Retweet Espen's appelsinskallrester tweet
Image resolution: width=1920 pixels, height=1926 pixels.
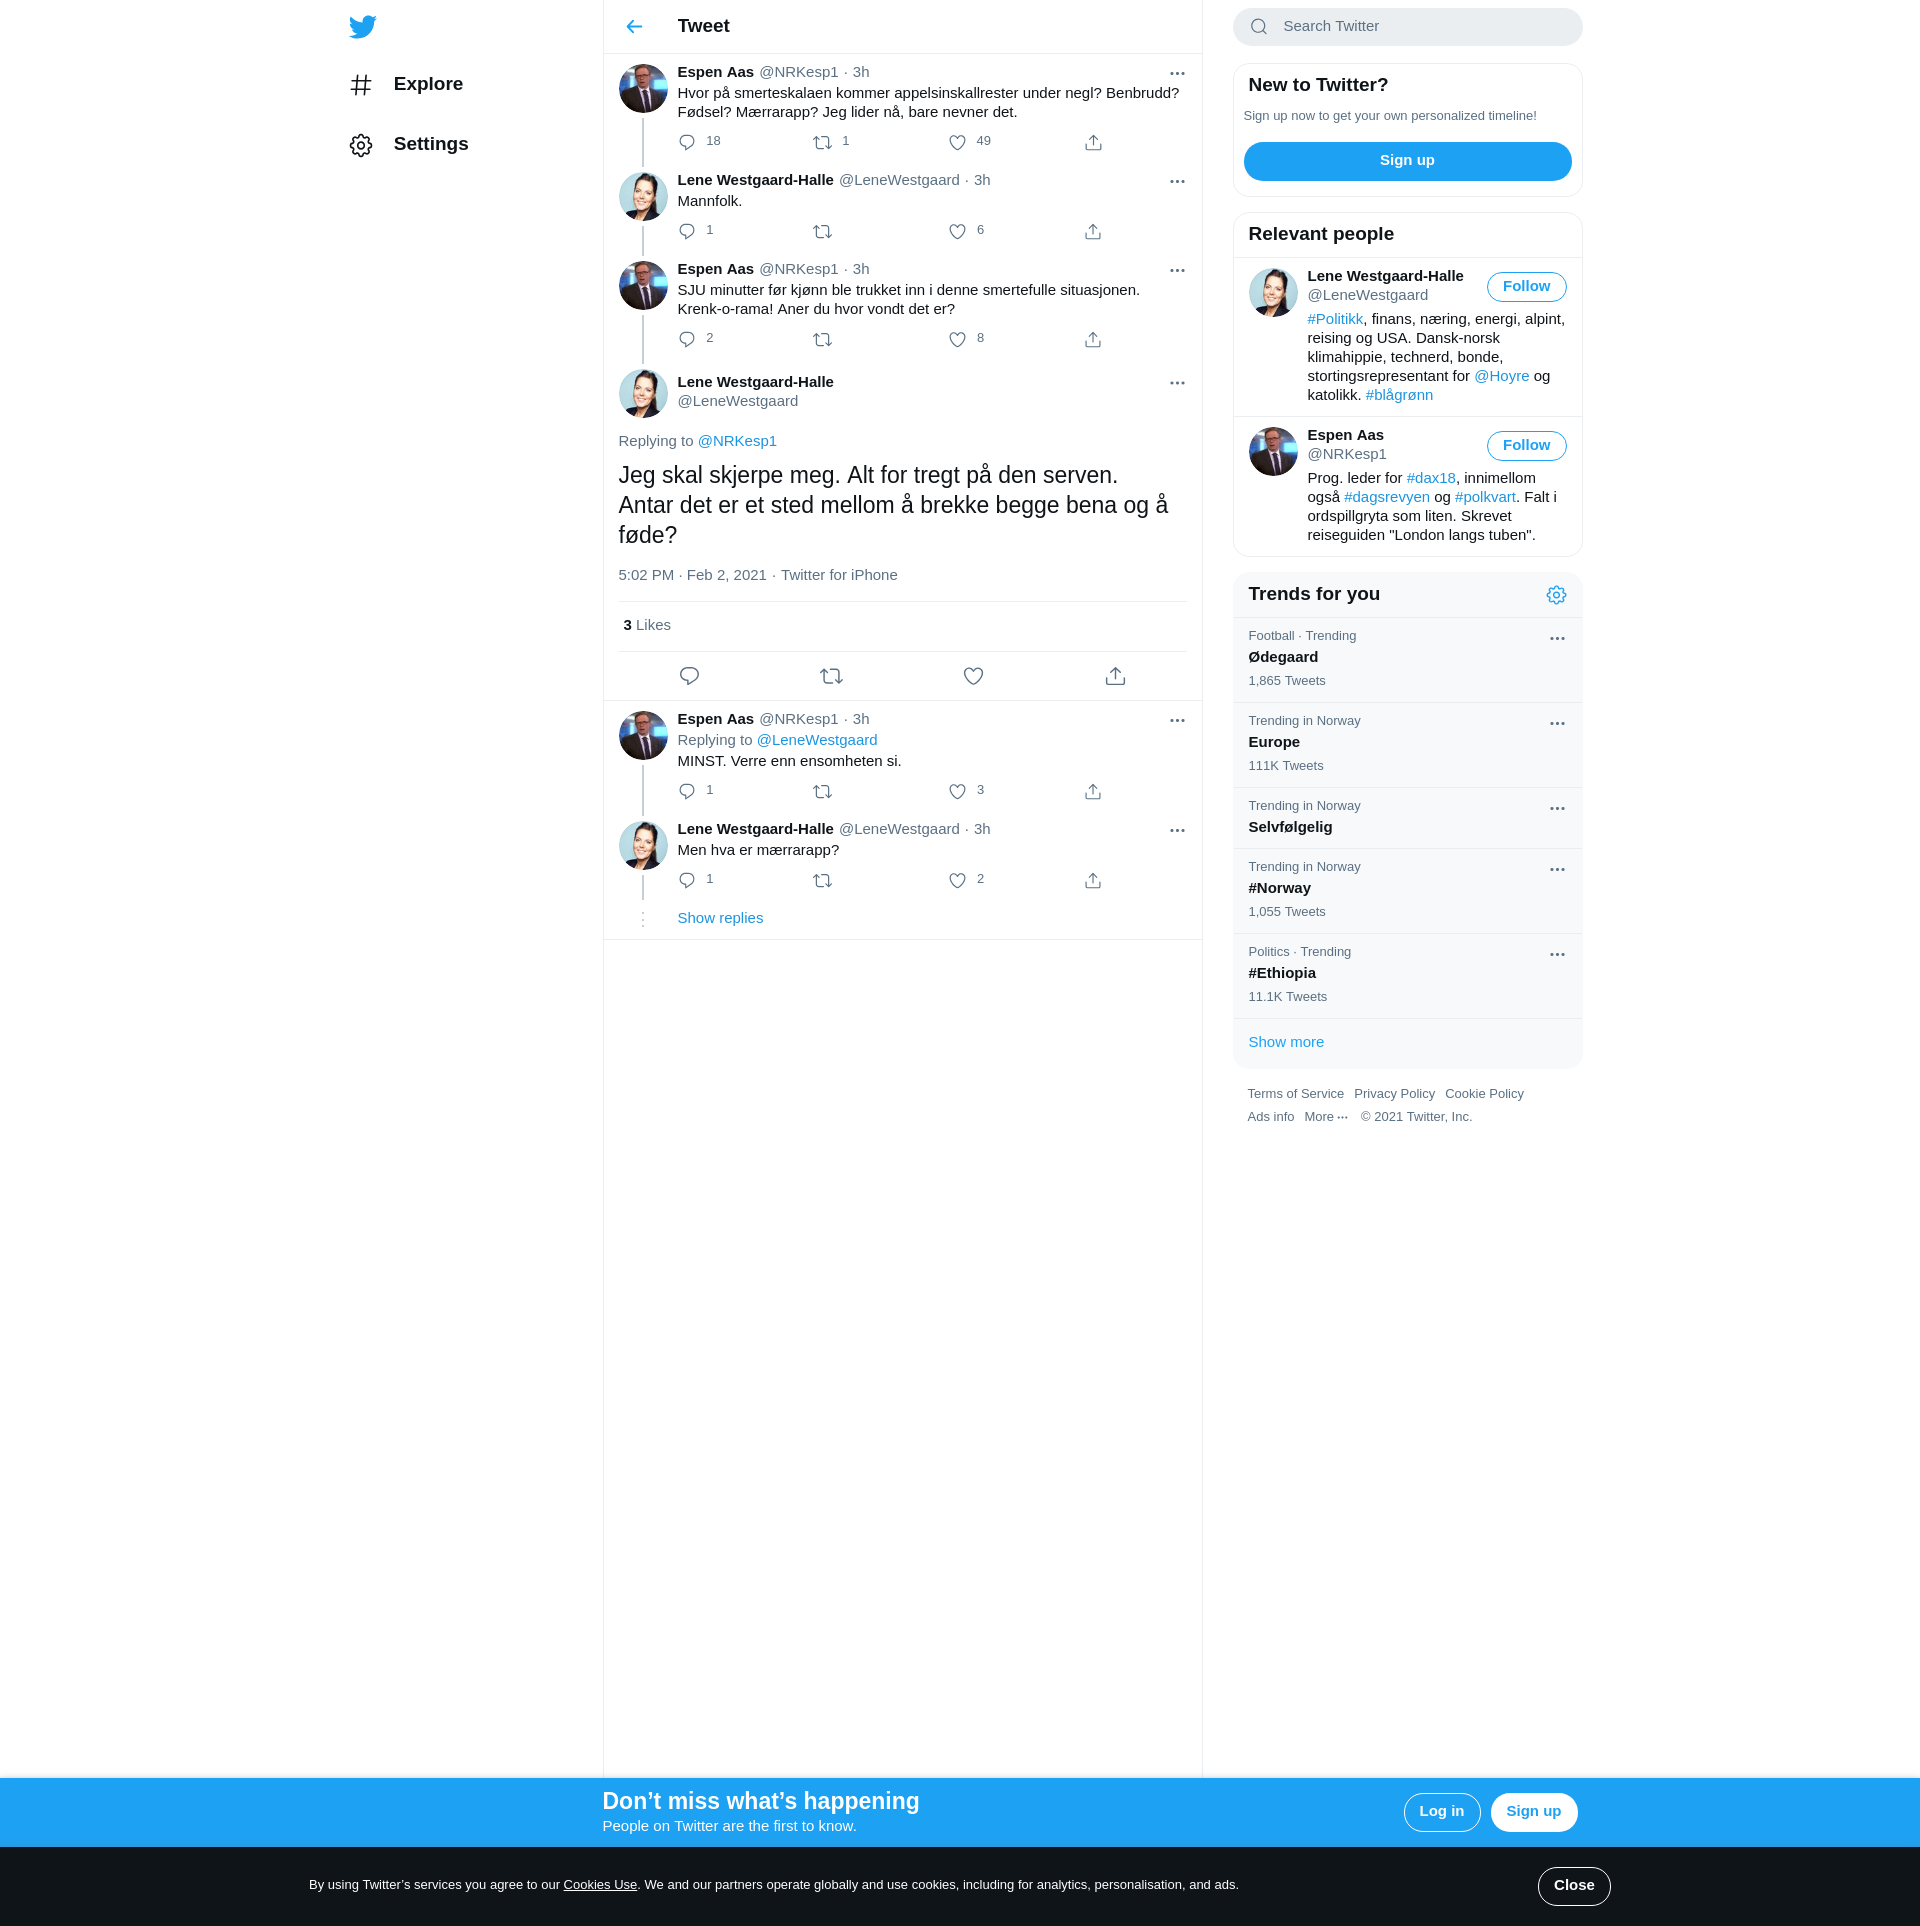coord(822,142)
